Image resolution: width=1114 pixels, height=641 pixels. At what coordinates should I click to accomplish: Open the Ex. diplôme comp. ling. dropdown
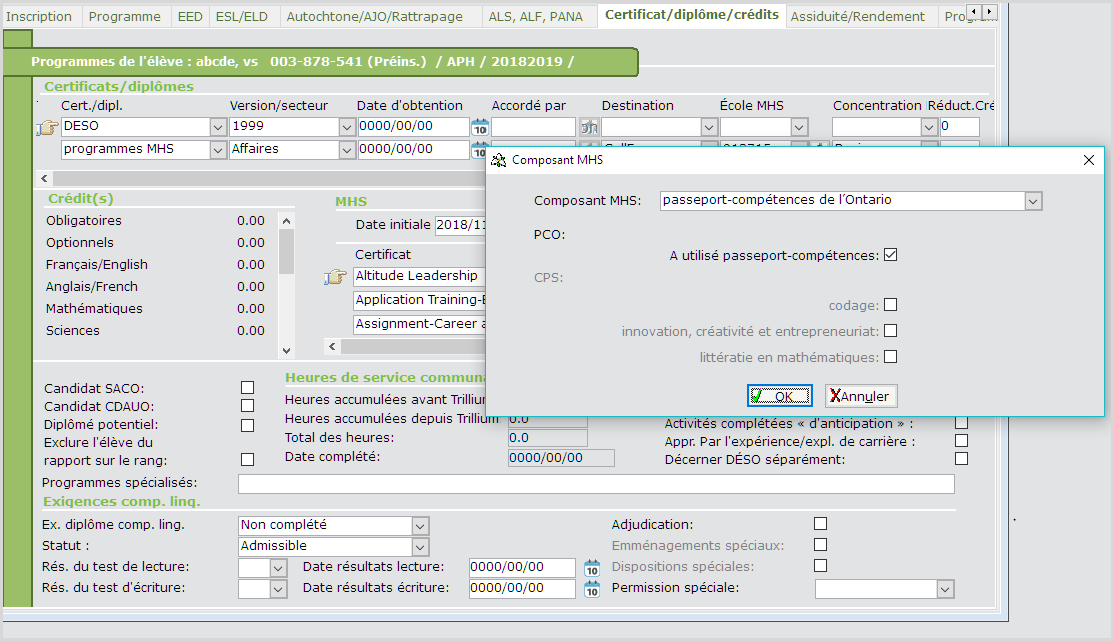420,526
